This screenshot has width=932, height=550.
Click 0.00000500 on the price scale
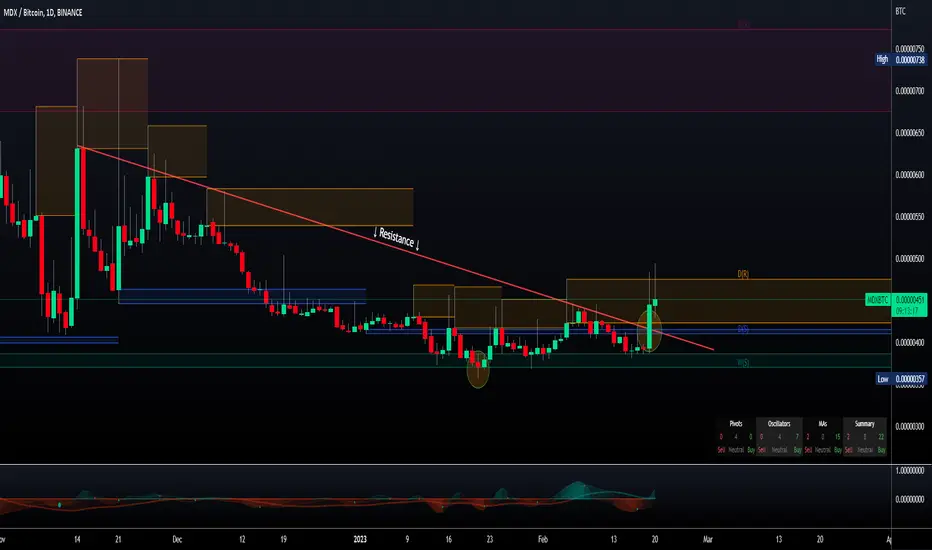point(910,259)
